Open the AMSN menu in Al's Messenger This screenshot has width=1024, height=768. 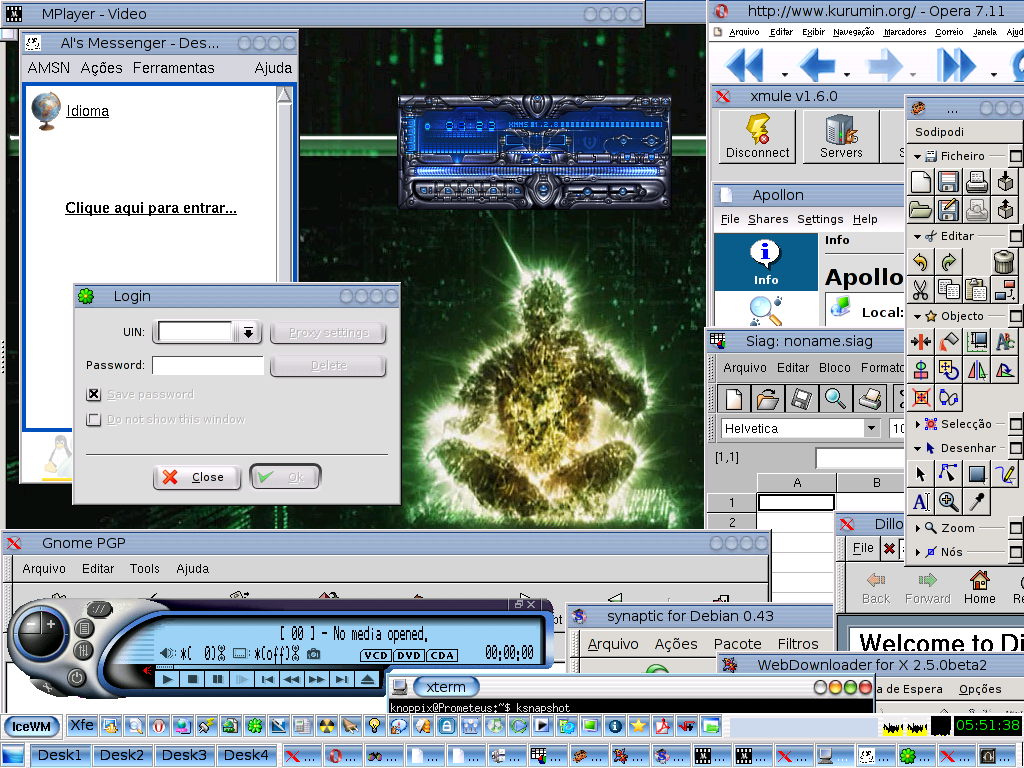pos(48,68)
